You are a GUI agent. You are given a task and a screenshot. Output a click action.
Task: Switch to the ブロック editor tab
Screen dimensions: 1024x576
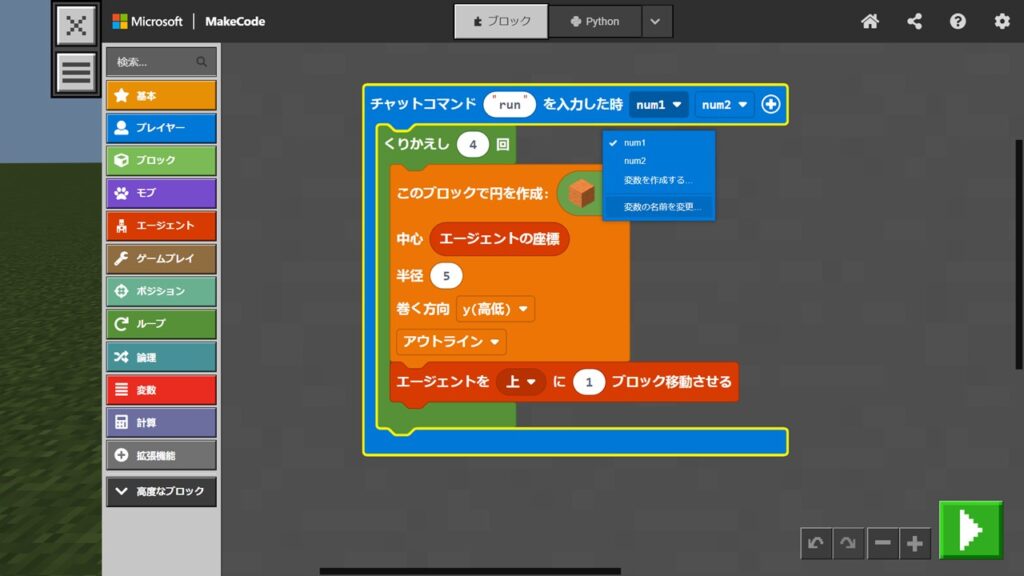tap(500, 21)
